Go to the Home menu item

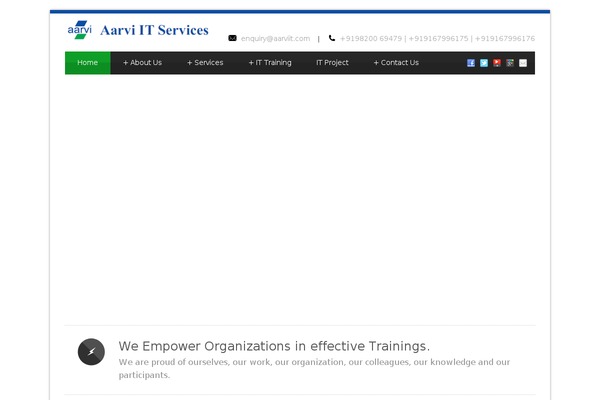[x=88, y=63]
